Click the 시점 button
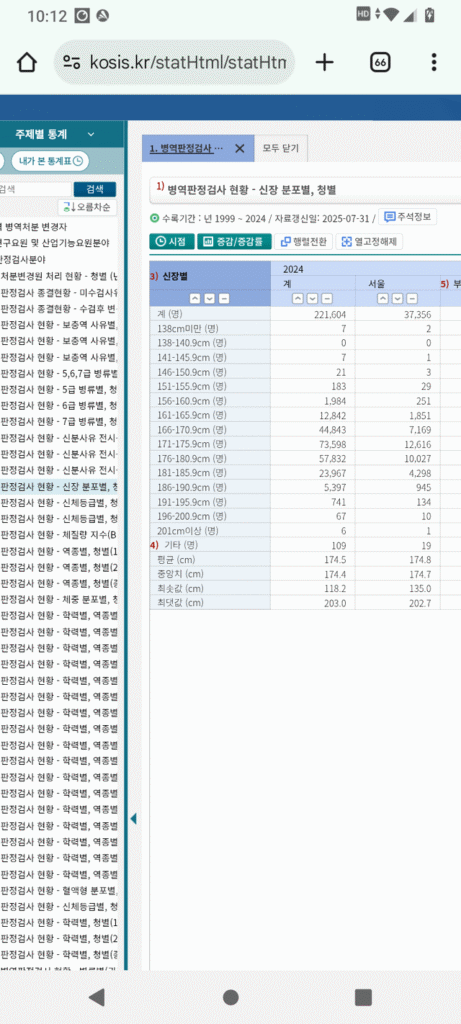461x1024 pixels. 172,241
